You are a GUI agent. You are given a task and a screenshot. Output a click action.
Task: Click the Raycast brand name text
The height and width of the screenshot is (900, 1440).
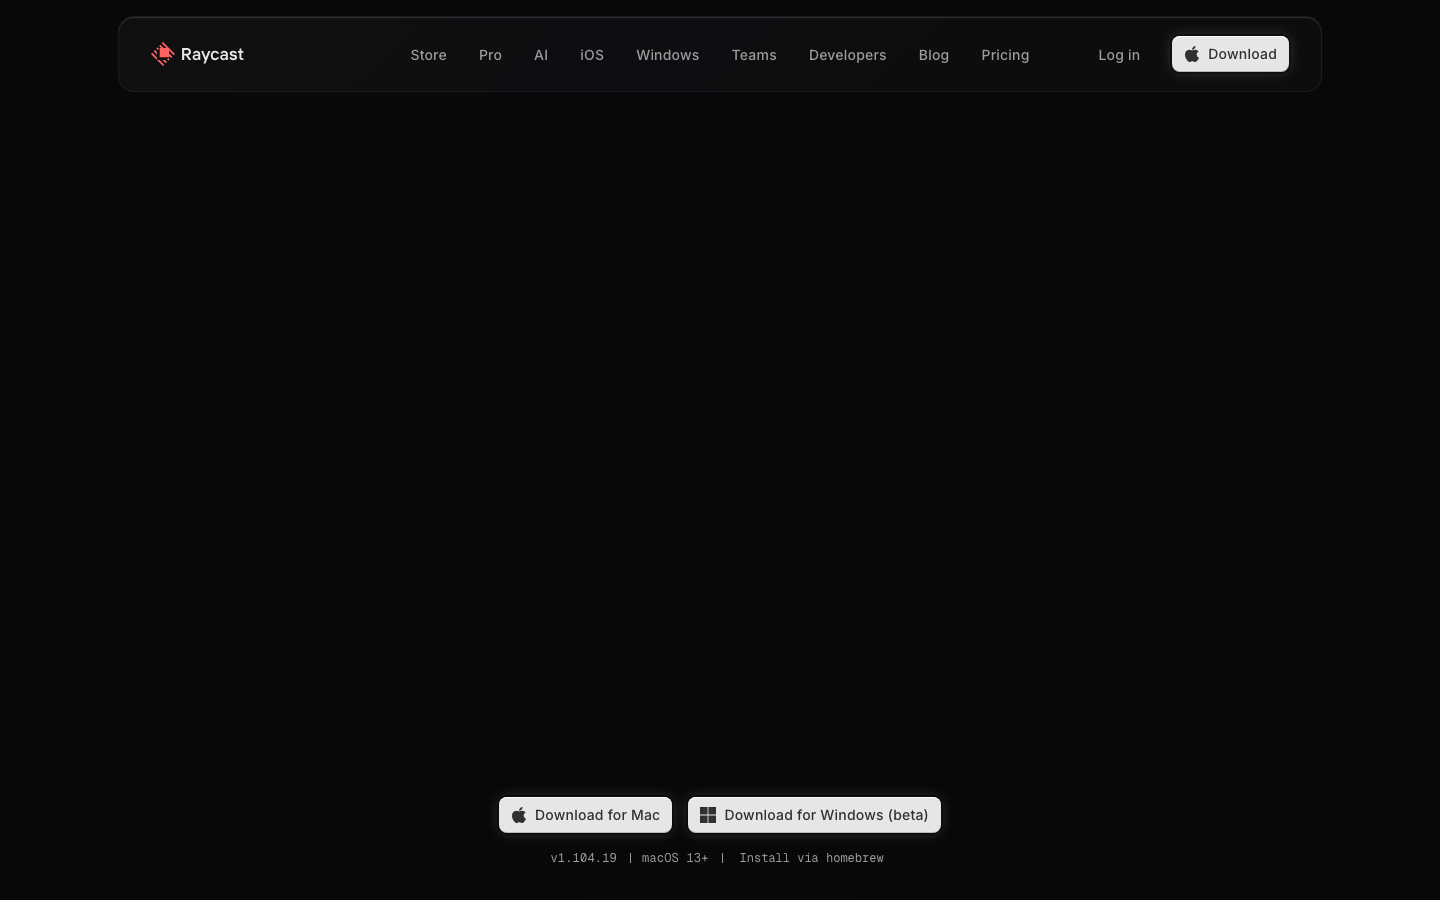click(212, 54)
